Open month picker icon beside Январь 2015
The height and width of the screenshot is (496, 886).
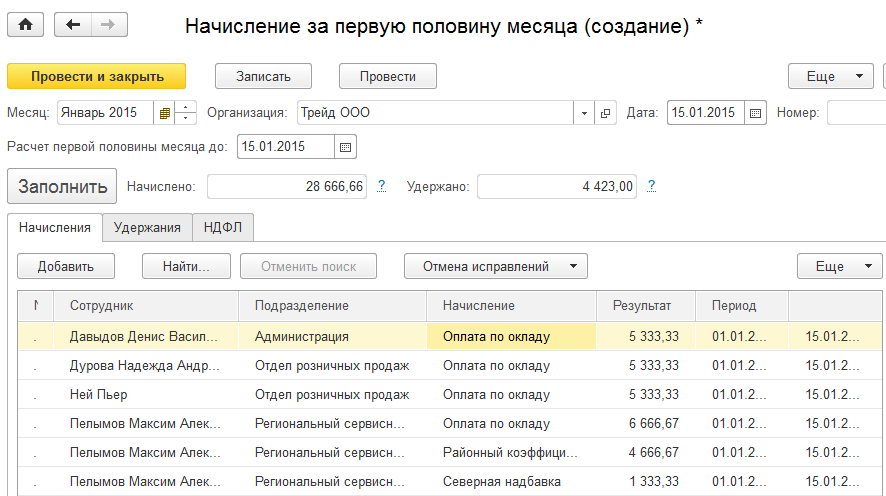(x=164, y=113)
